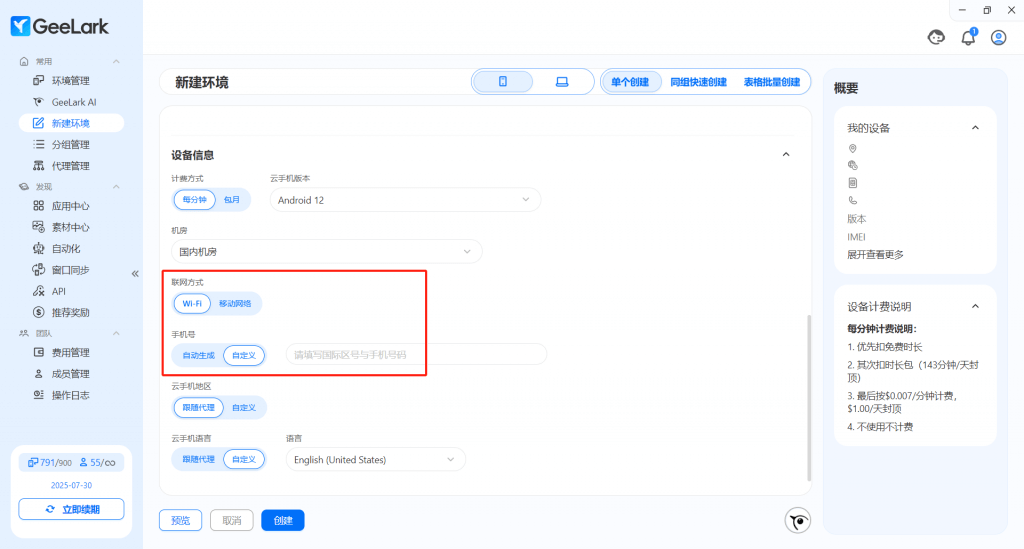Screen dimensions: 1024x549
Task: Click the phone number input field
Action: [x=416, y=354]
